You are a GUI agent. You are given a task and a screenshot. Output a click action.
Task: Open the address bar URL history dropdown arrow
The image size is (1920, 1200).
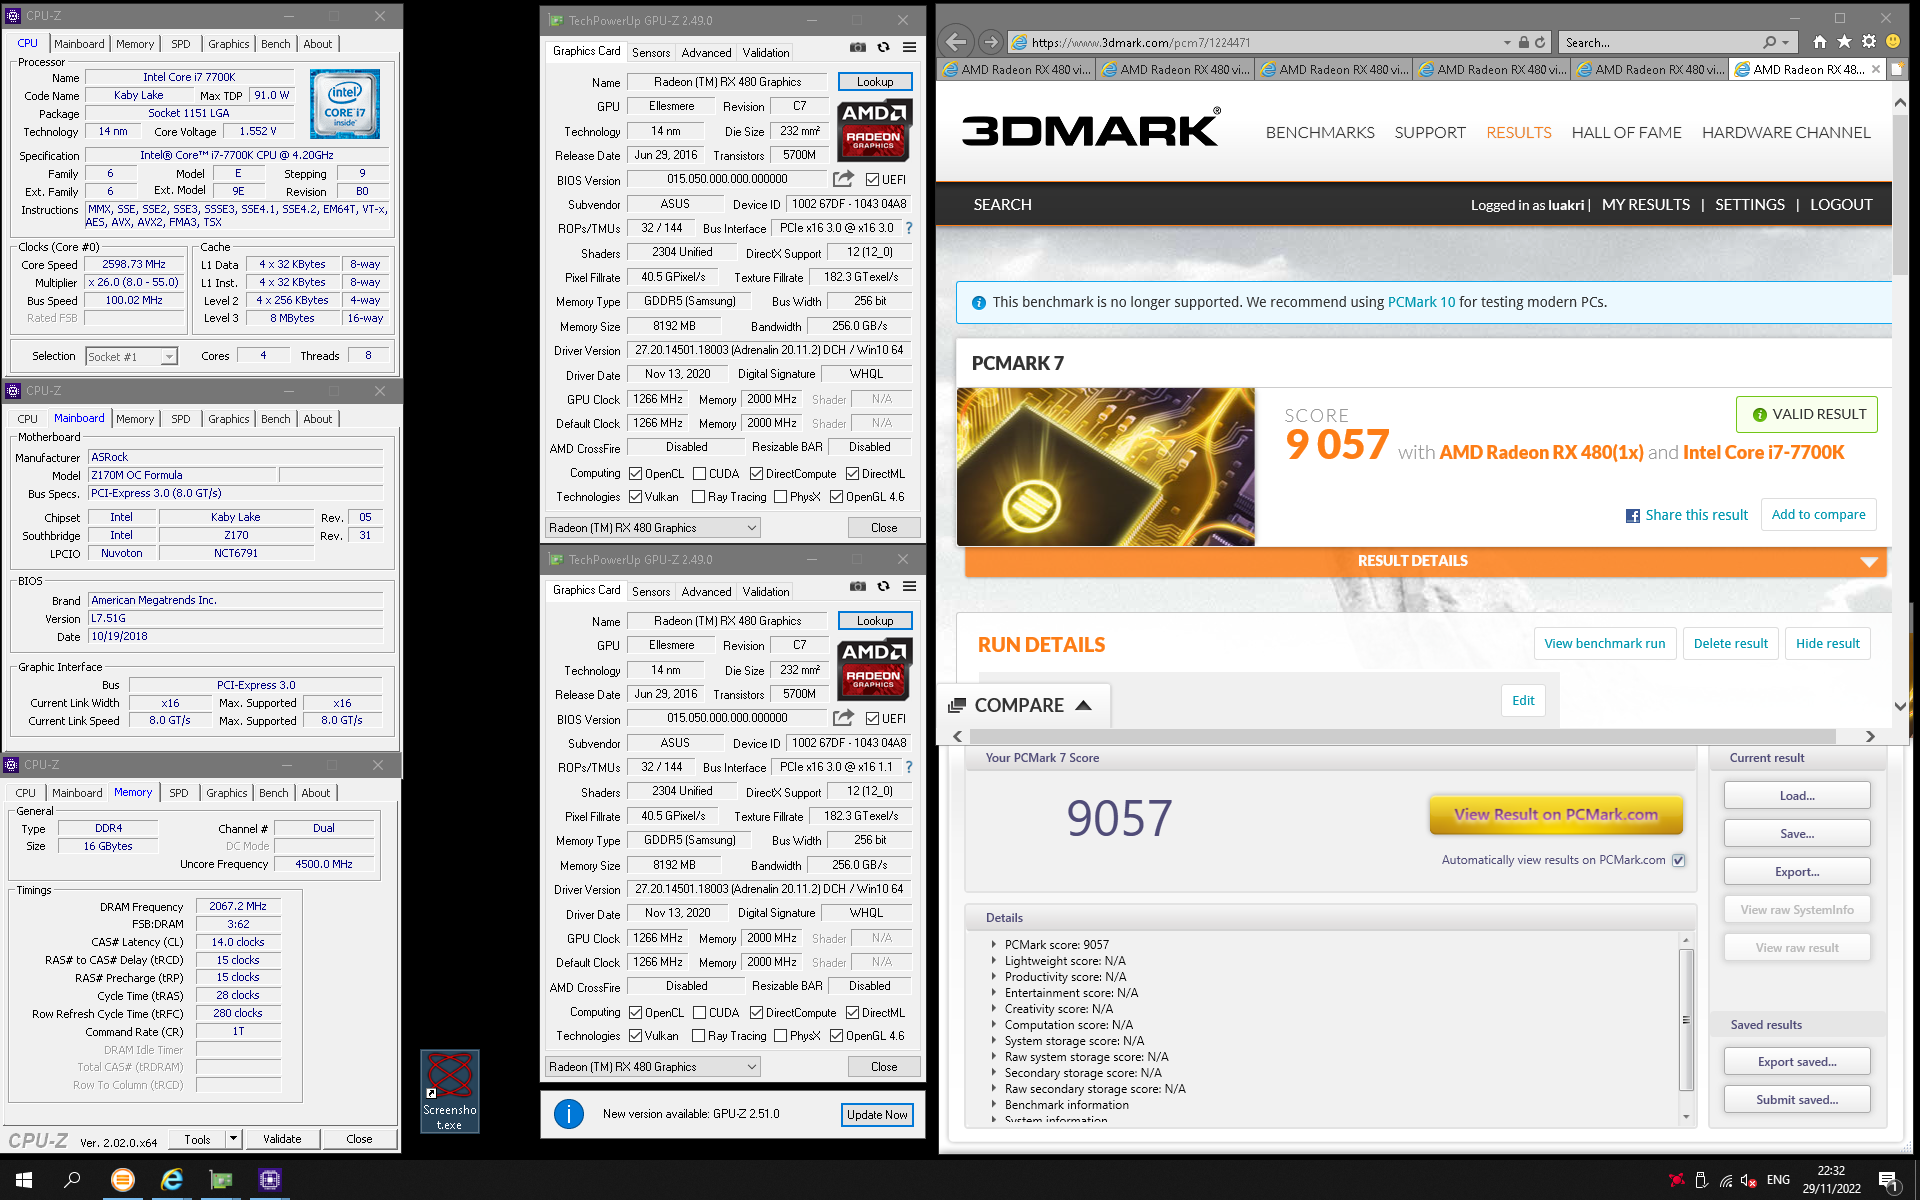[1507, 42]
